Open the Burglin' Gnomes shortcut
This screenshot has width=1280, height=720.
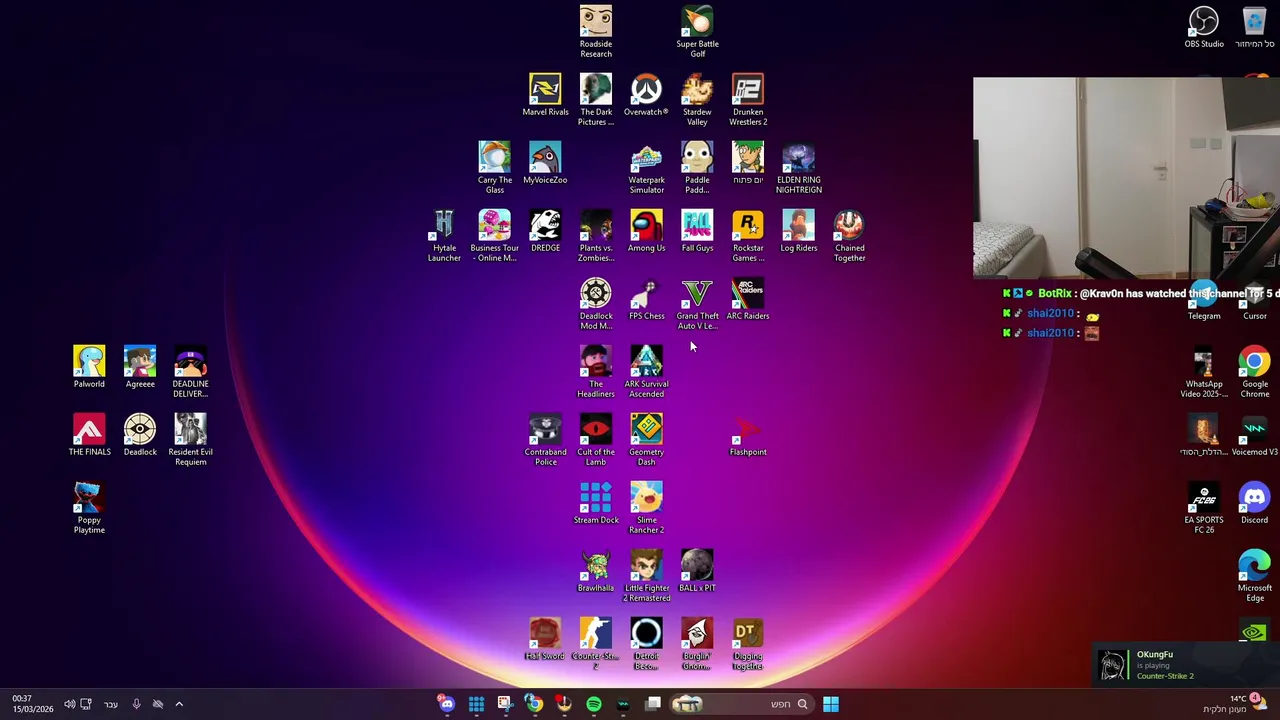click(x=697, y=644)
